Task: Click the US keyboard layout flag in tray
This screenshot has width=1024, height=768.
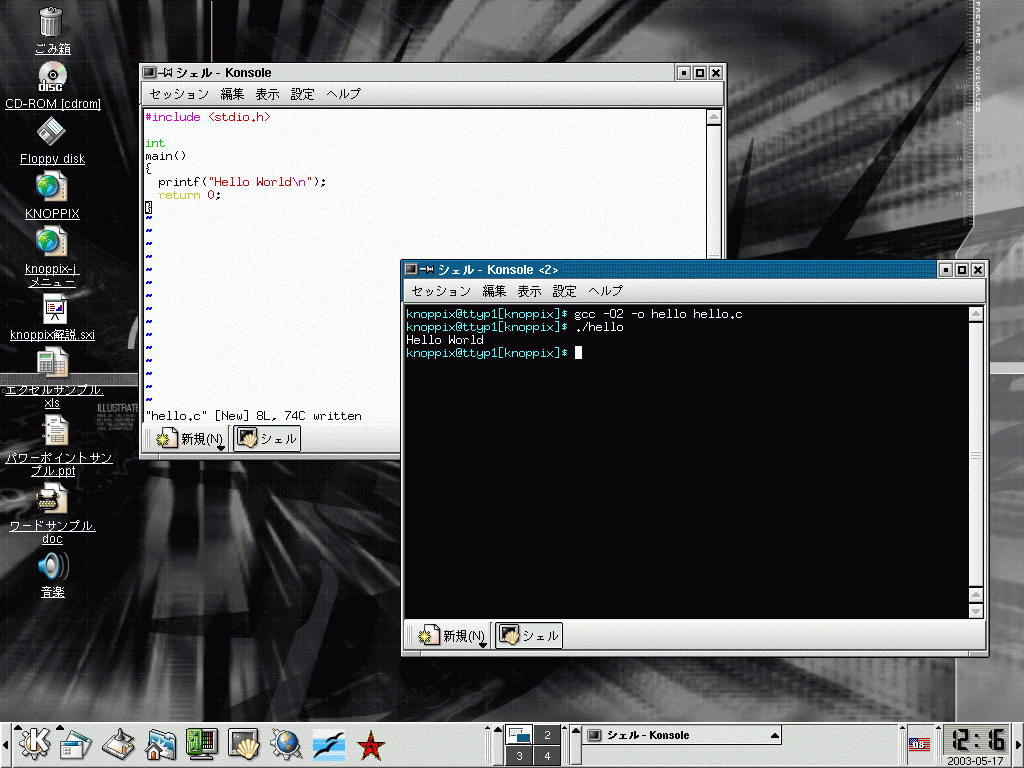Action: pos(919,743)
